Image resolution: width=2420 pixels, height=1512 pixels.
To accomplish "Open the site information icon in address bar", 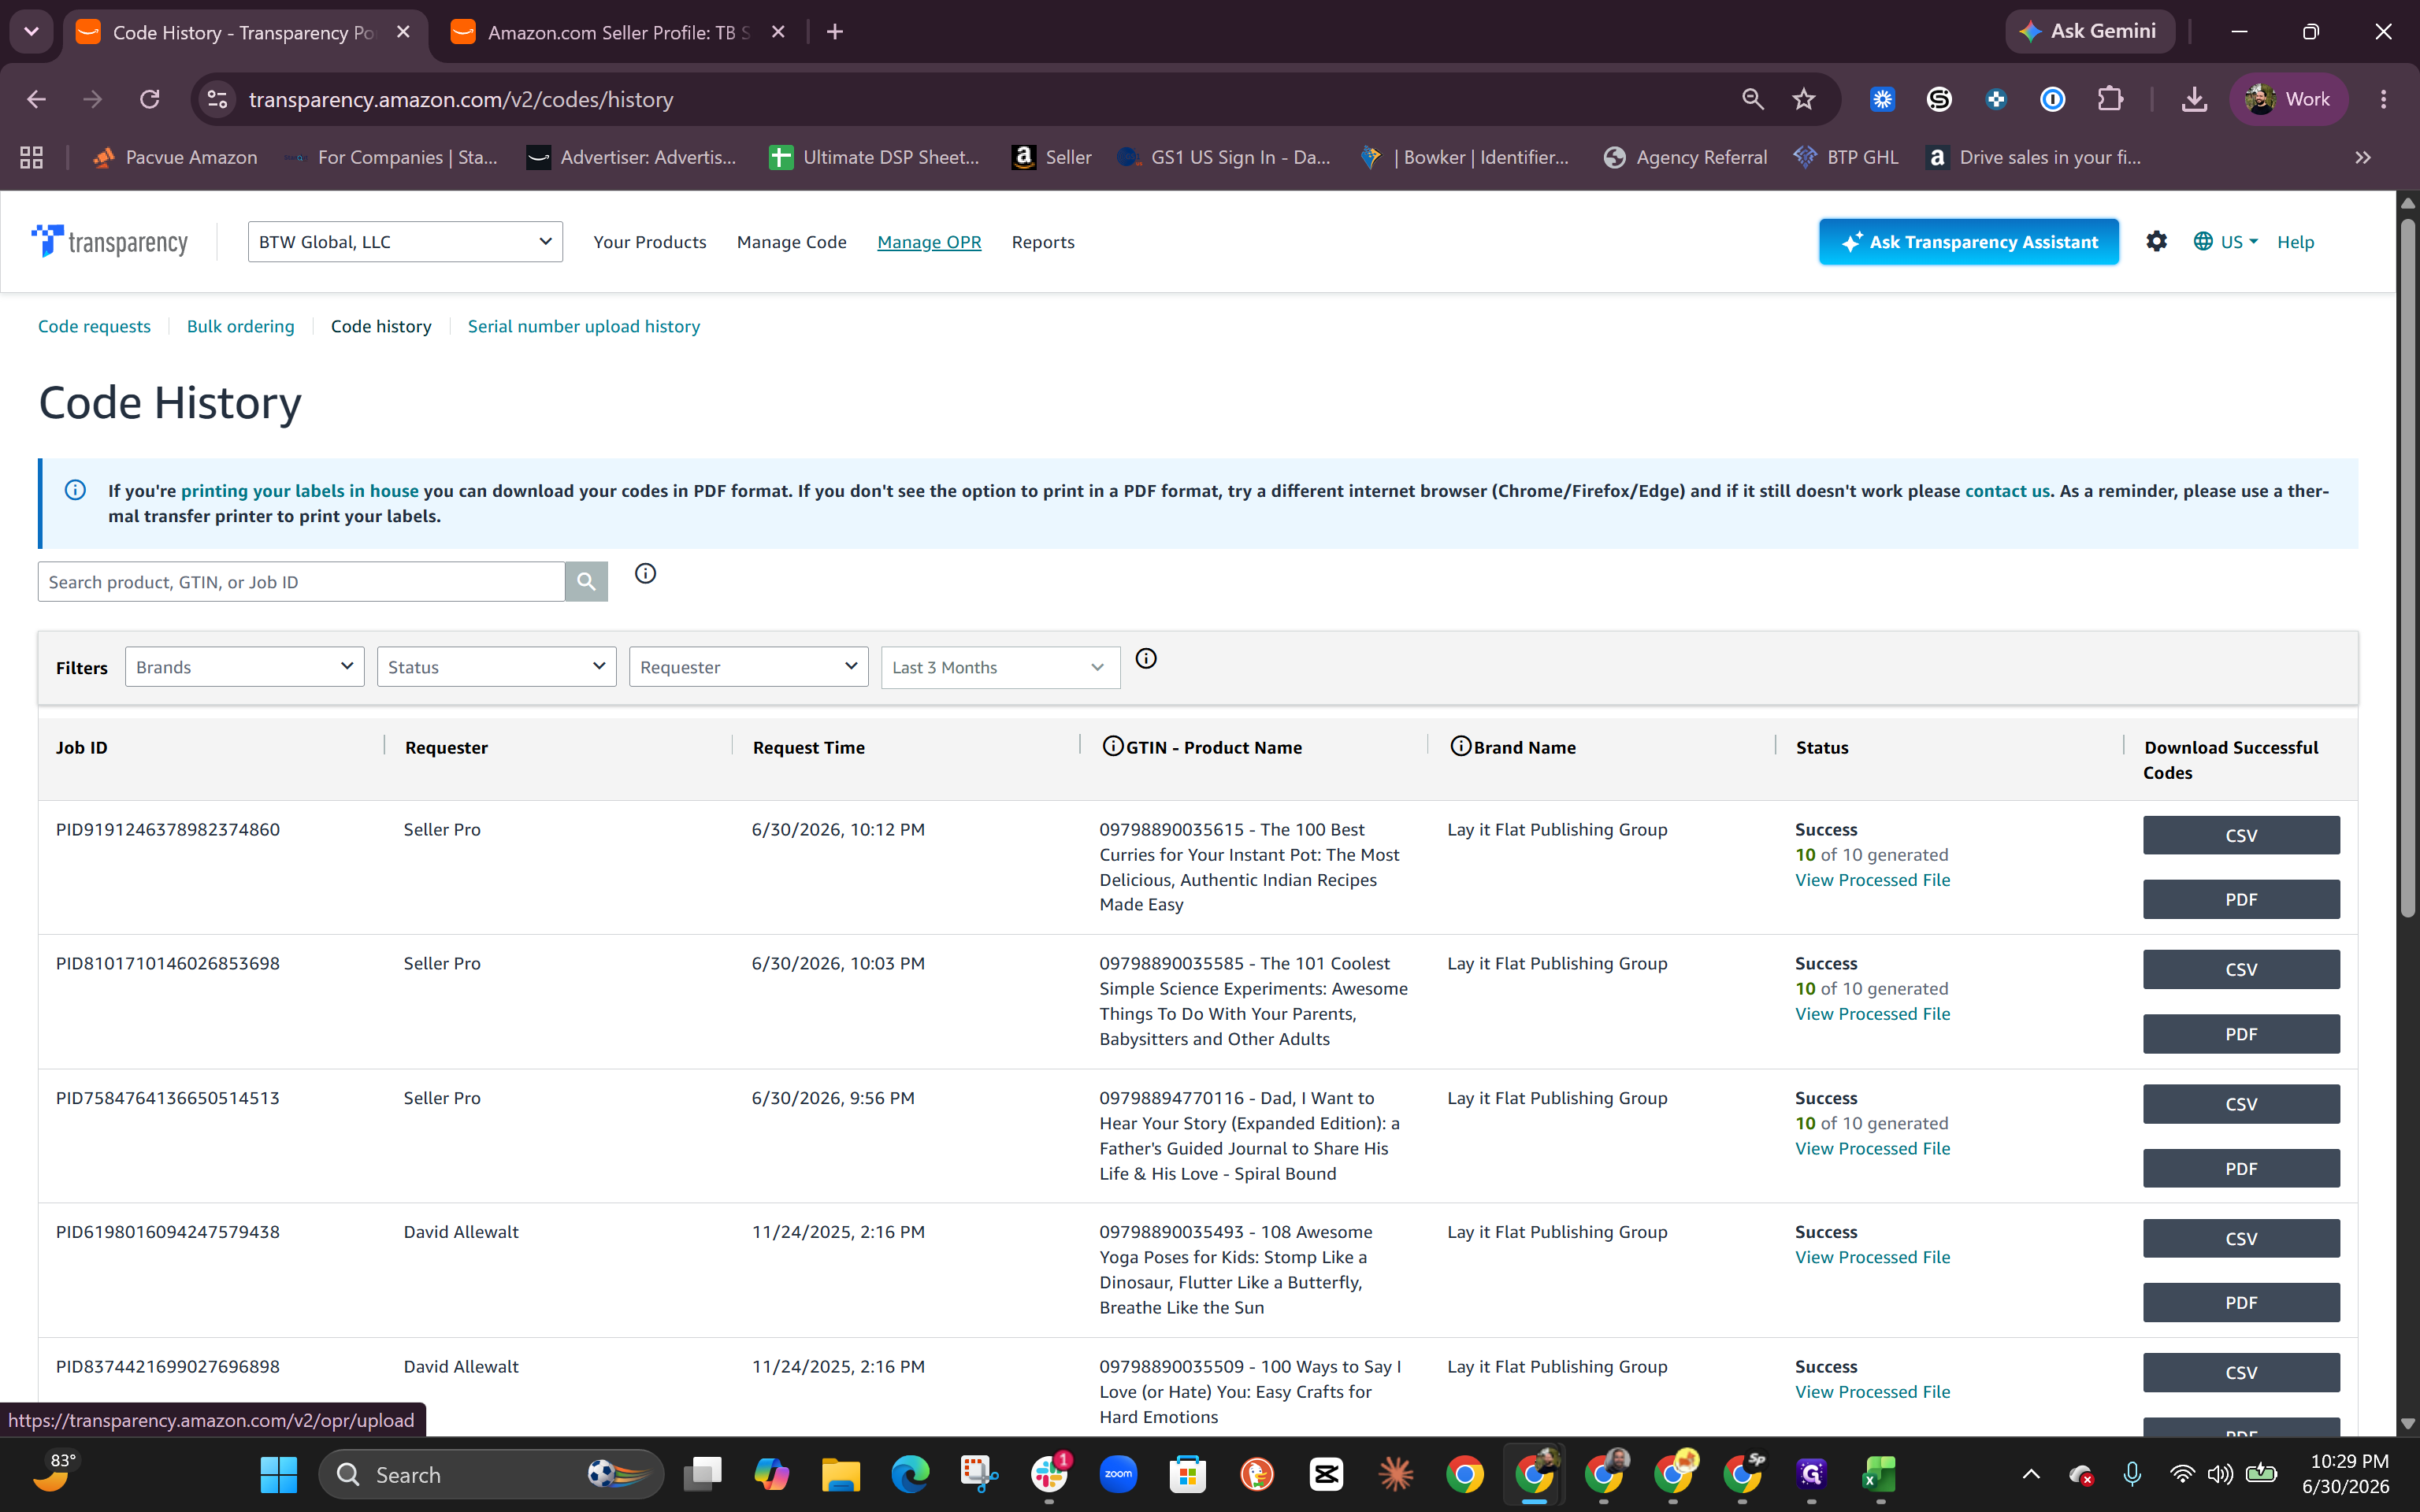I will pyautogui.click(x=217, y=99).
